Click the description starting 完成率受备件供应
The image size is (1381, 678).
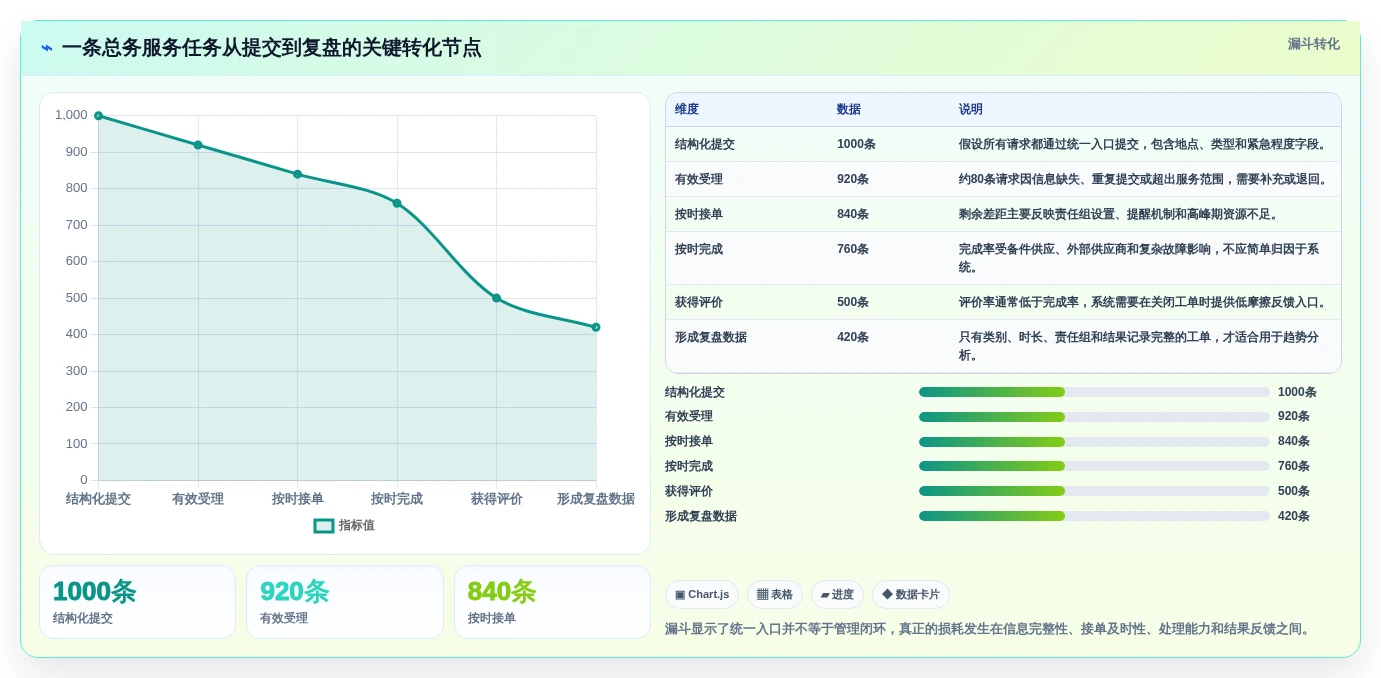coord(1140,258)
